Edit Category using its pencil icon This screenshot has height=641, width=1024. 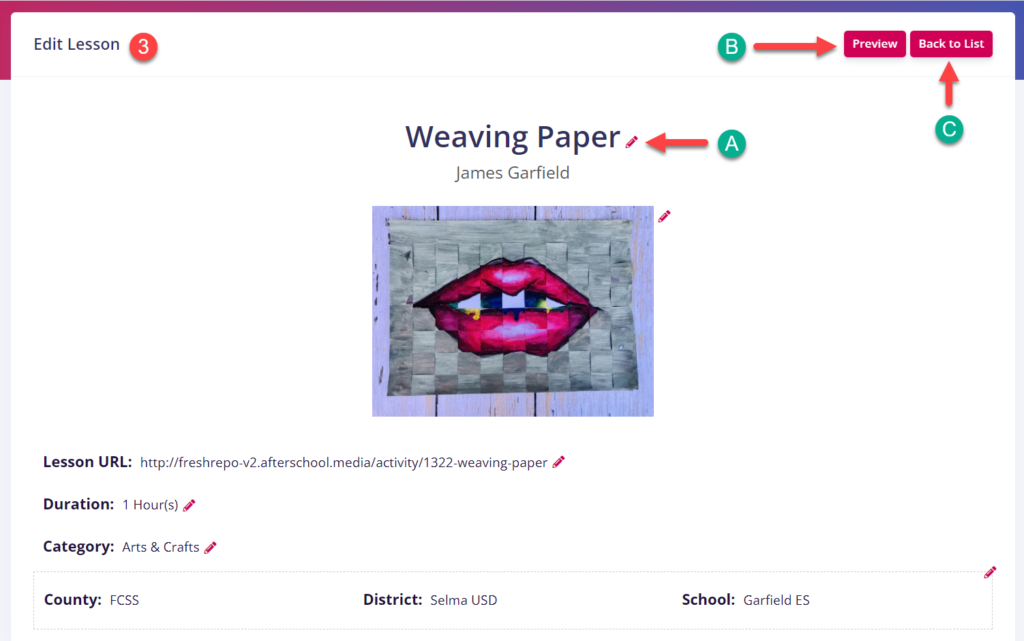pyautogui.click(x=210, y=548)
